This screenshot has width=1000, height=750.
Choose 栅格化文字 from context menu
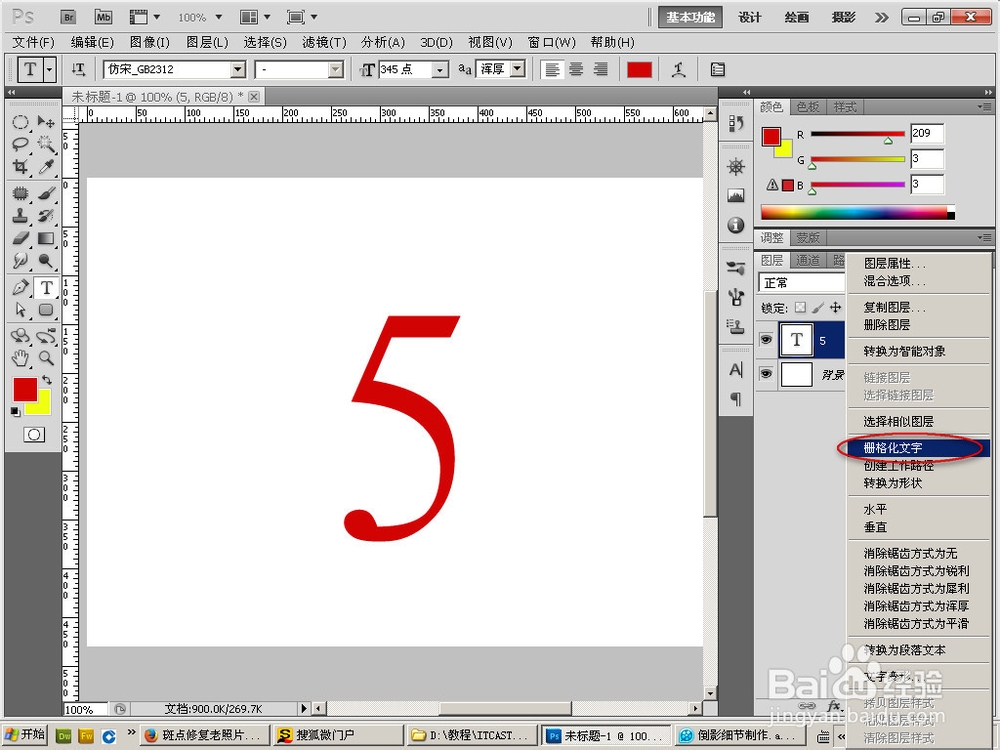[x=918, y=448]
